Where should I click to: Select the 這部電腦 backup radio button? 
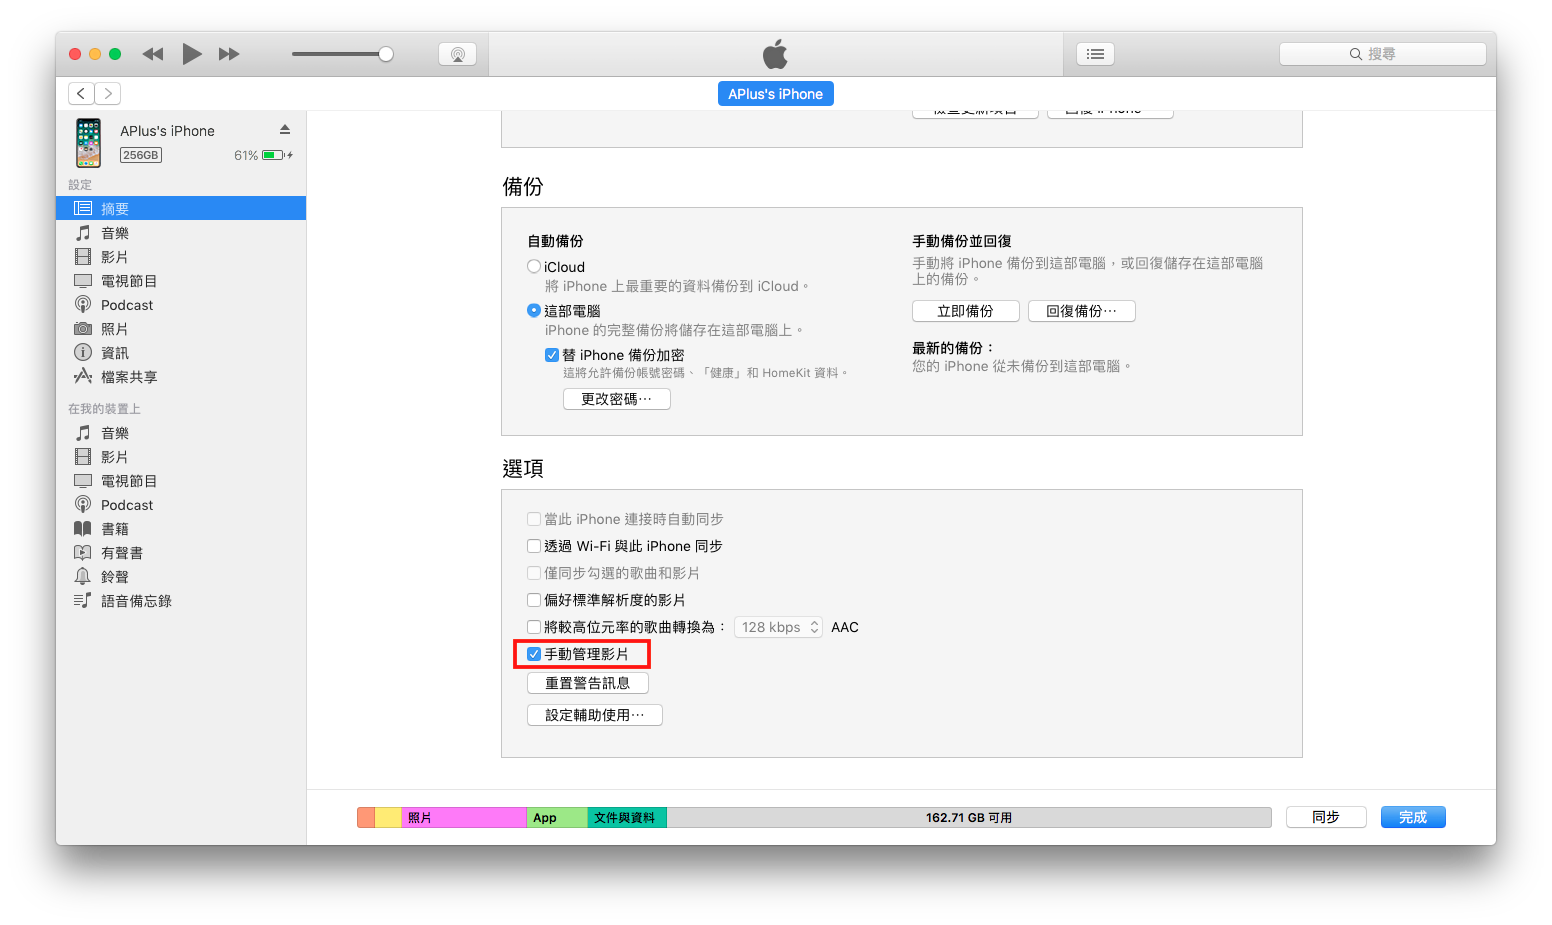(x=534, y=310)
